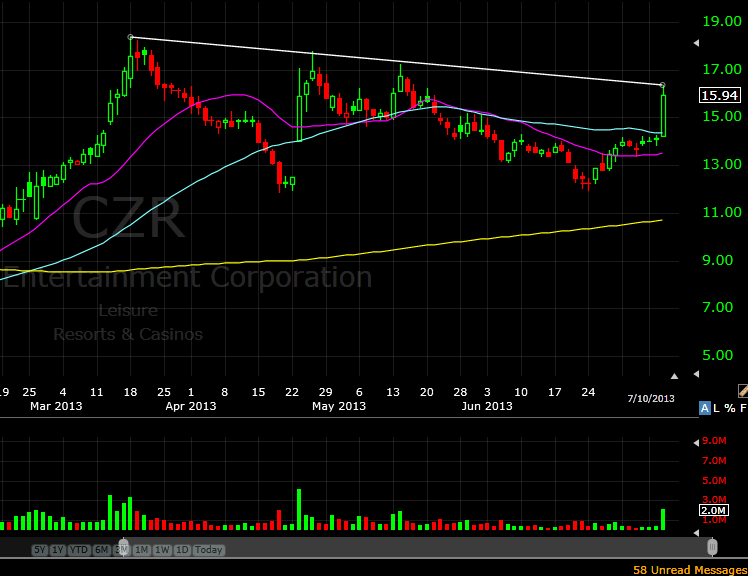
Task: Click the tallest green volume bar in late April
Action: coord(299,509)
